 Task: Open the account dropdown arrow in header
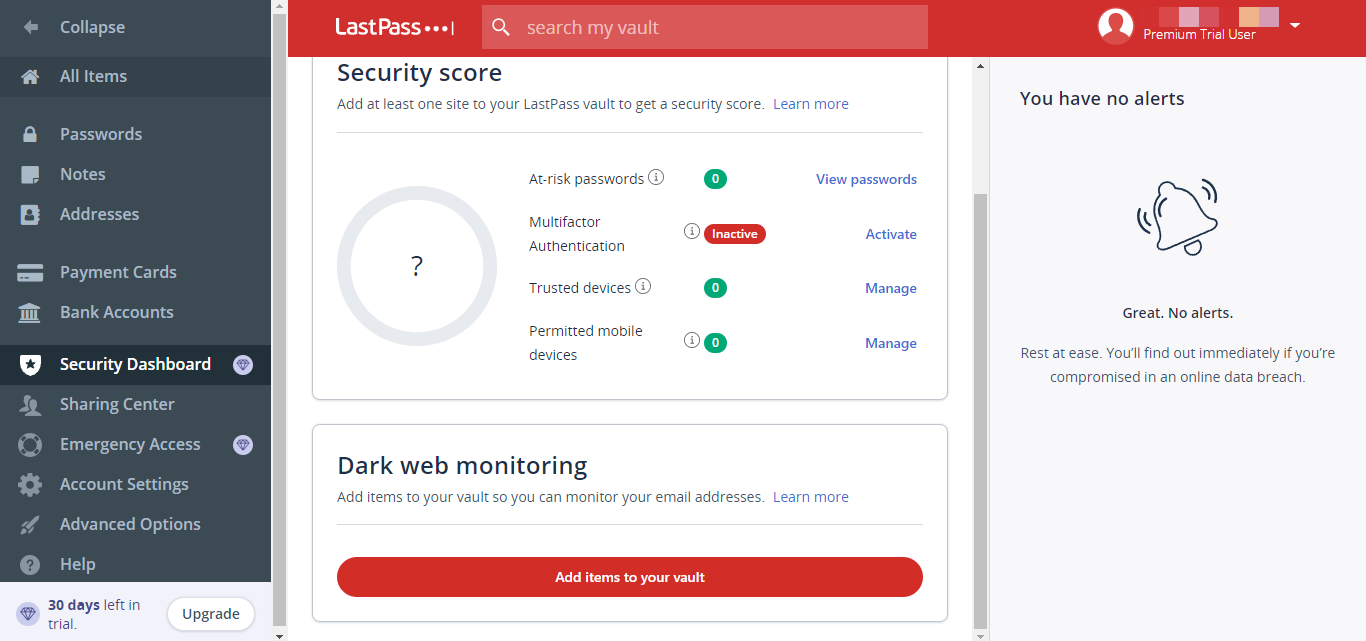[1295, 25]
